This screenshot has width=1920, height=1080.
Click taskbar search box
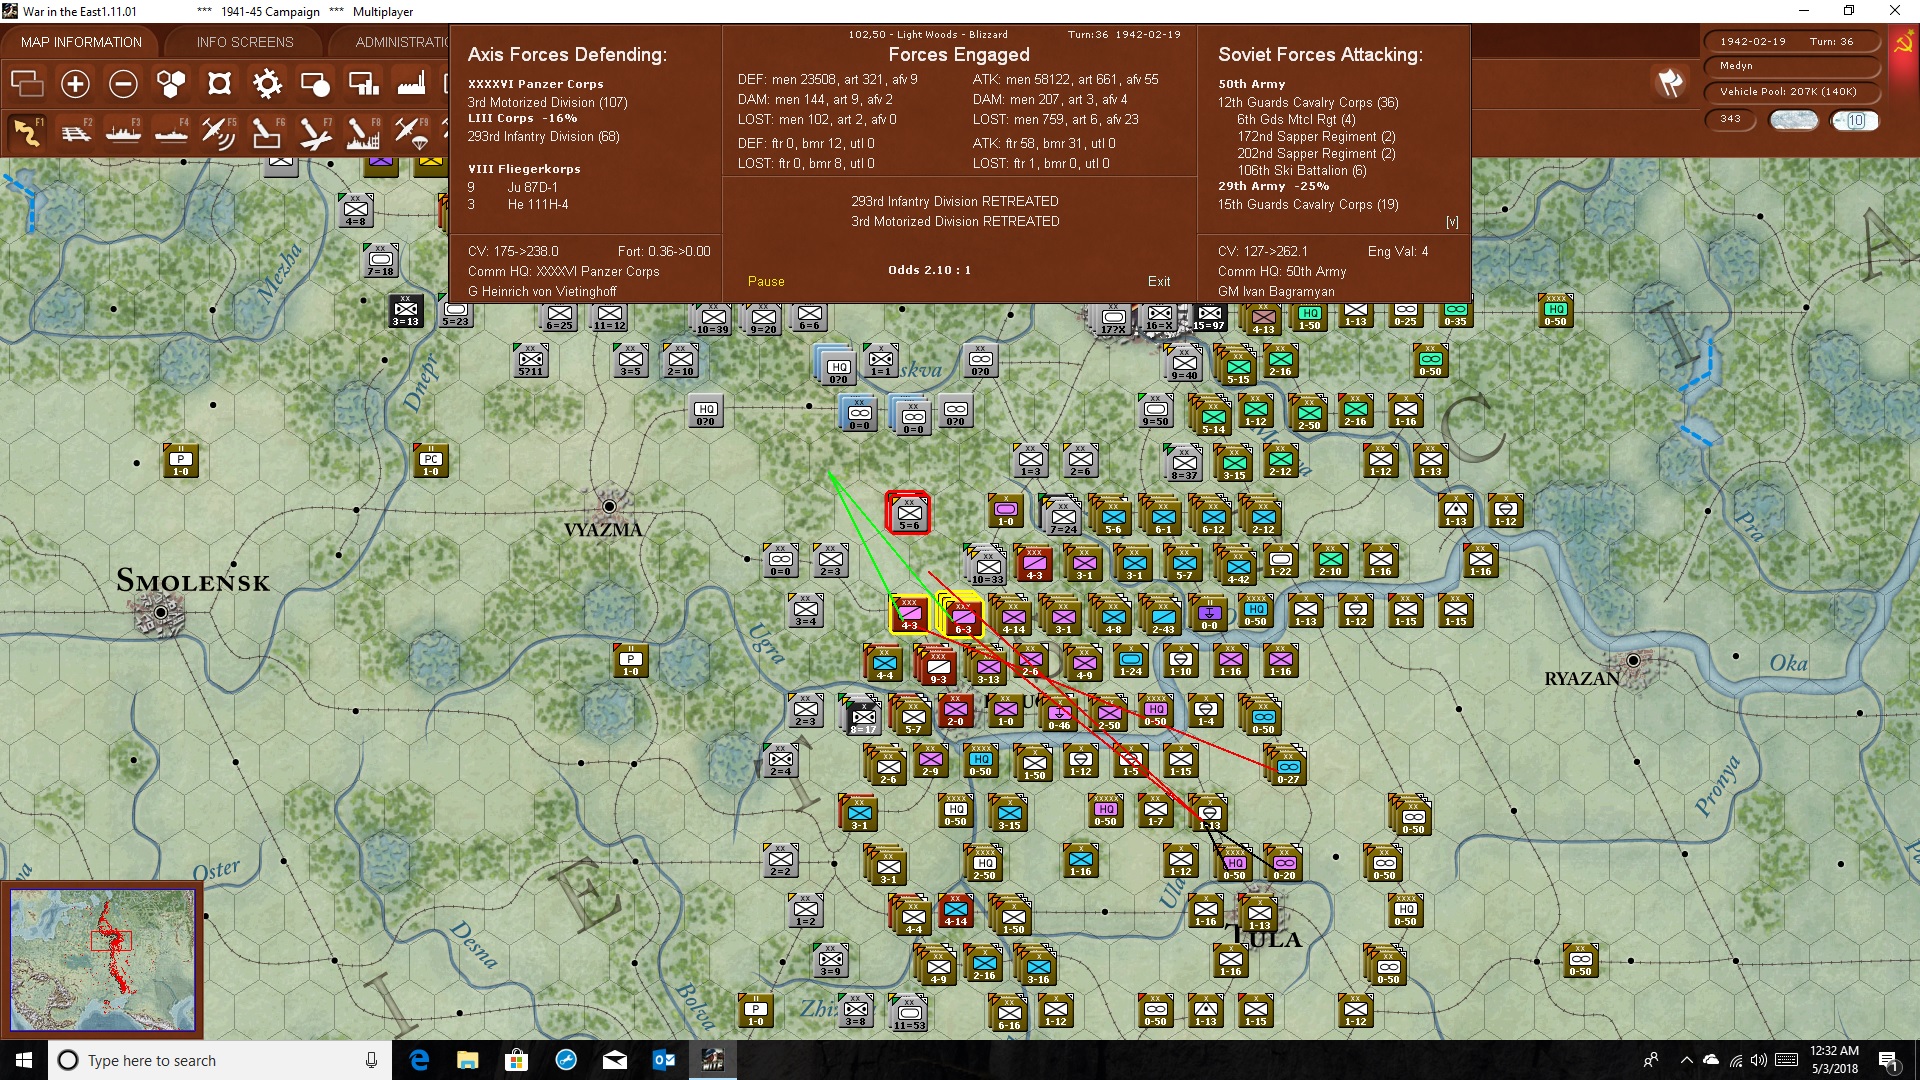pyautogui.click(x=220, y=1060)
